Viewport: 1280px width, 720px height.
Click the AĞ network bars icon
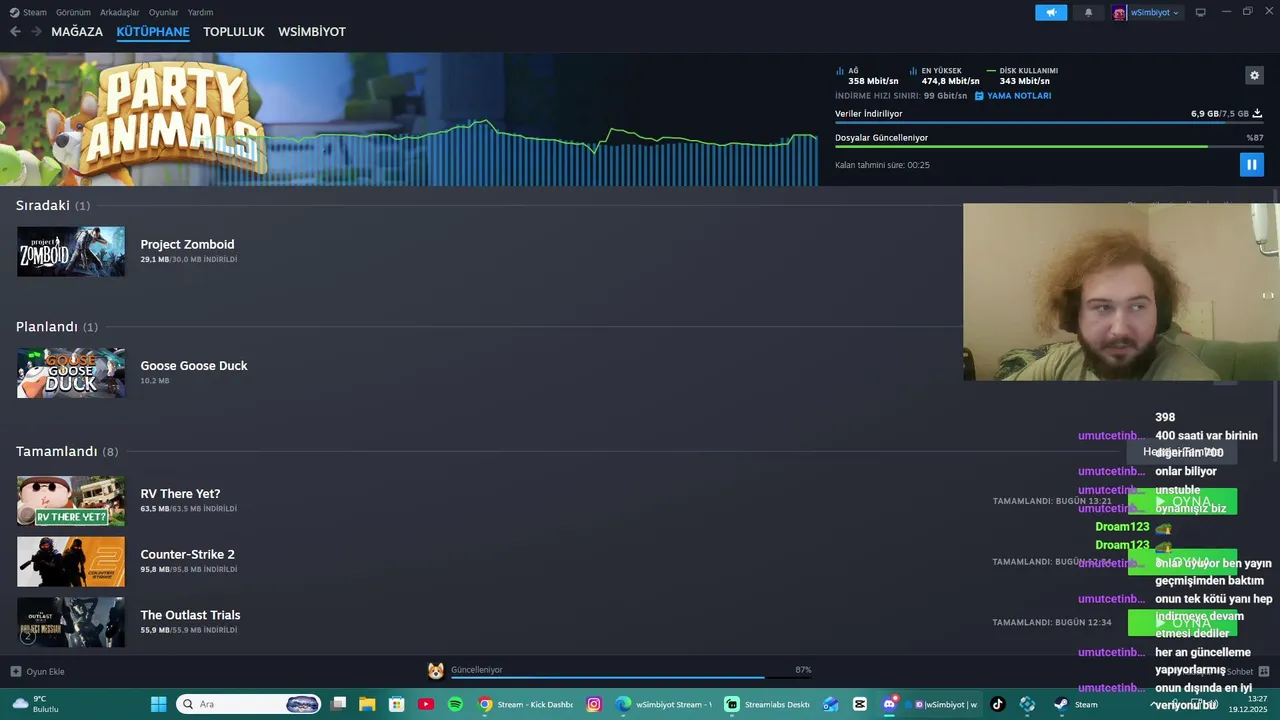click(x=840, y=71)
